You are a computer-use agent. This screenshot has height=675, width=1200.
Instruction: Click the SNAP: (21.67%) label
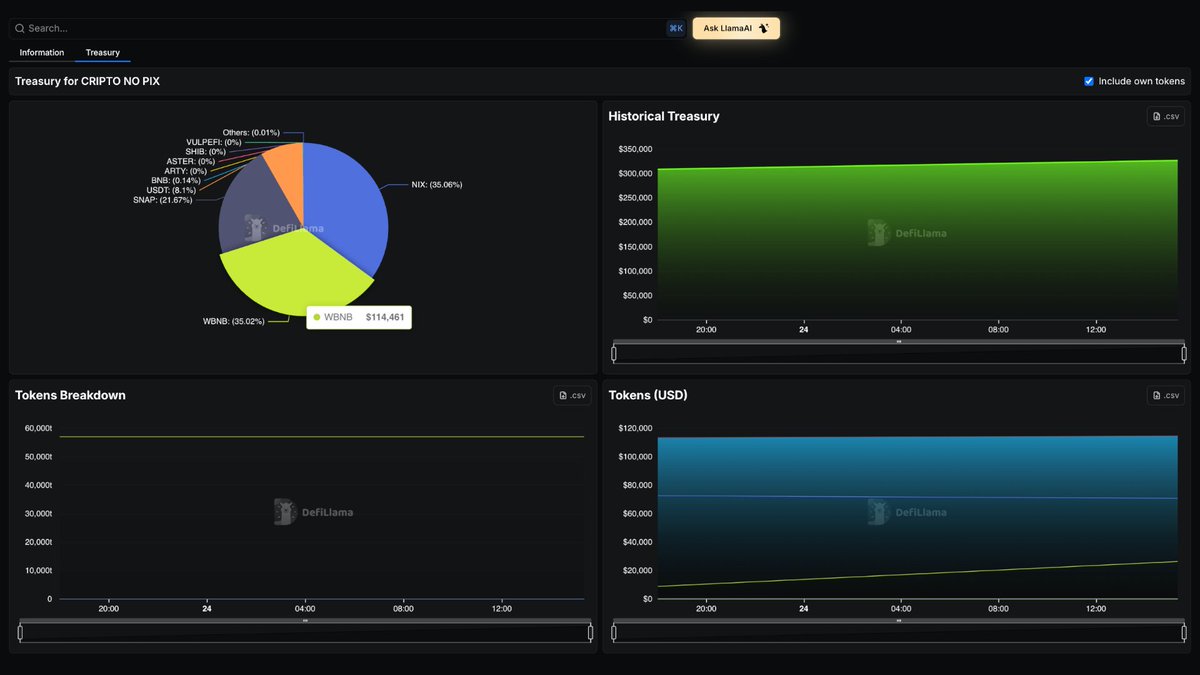[x=162, y=200]
